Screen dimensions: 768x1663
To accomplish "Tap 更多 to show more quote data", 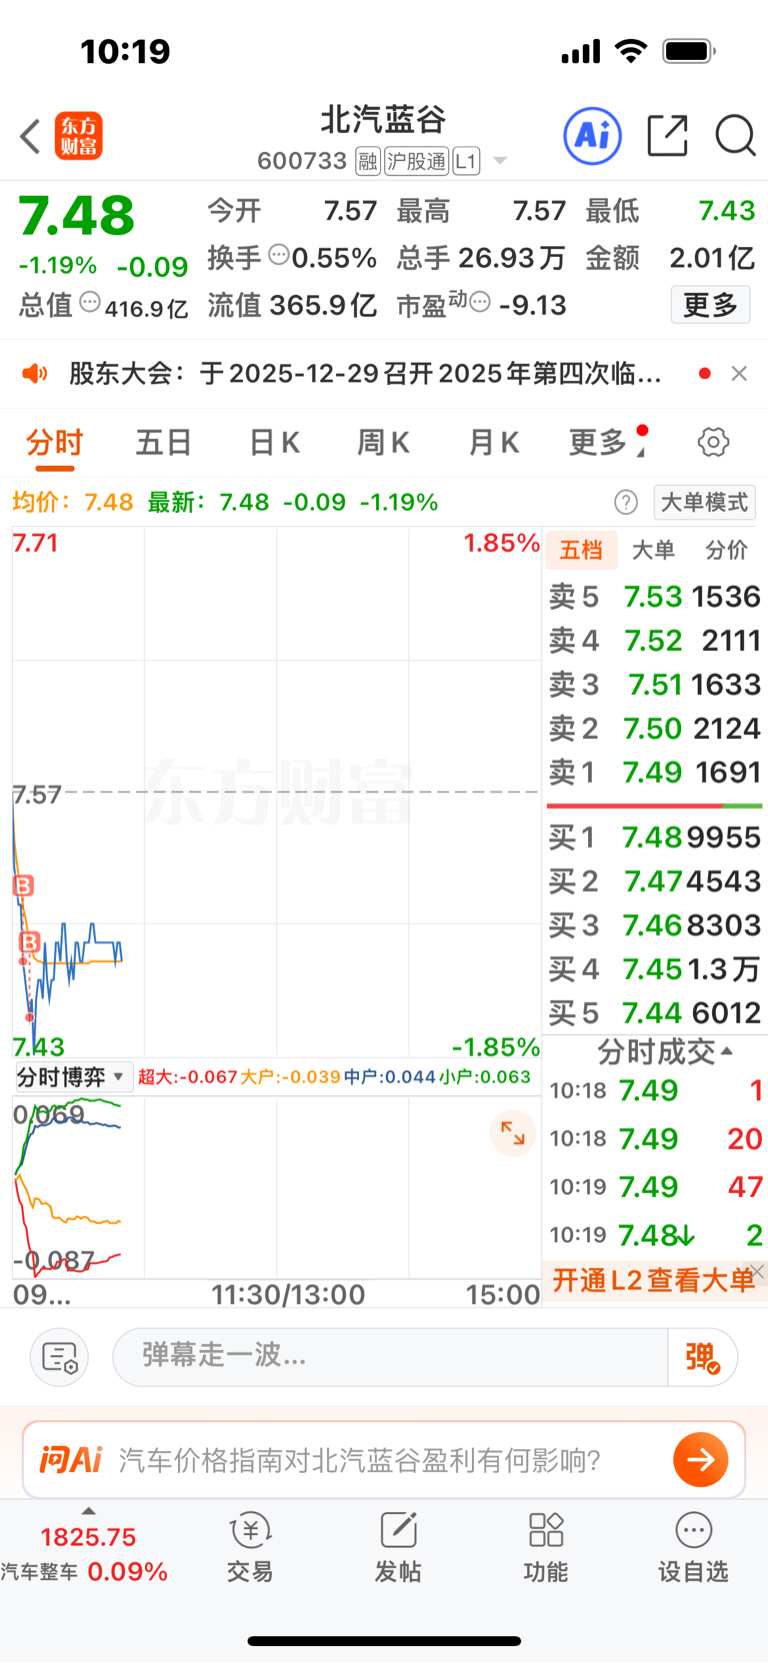I will [710, 304].
